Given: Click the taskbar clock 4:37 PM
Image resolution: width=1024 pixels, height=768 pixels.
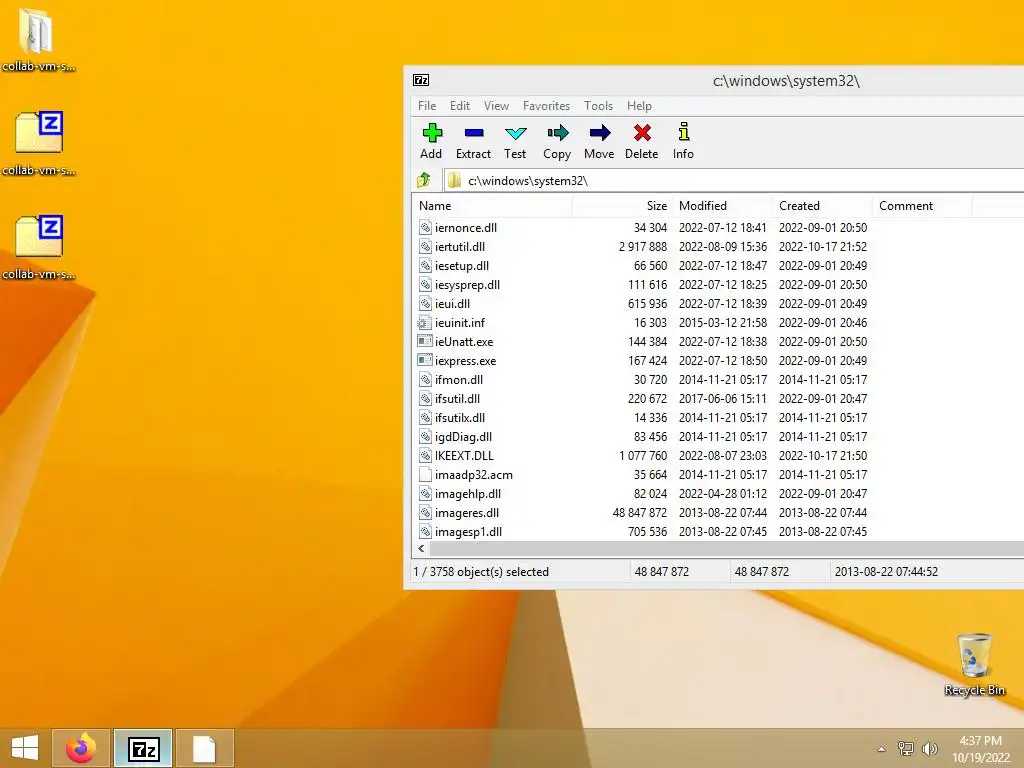Looking at the screenshot, I should [x=980, y=741].
